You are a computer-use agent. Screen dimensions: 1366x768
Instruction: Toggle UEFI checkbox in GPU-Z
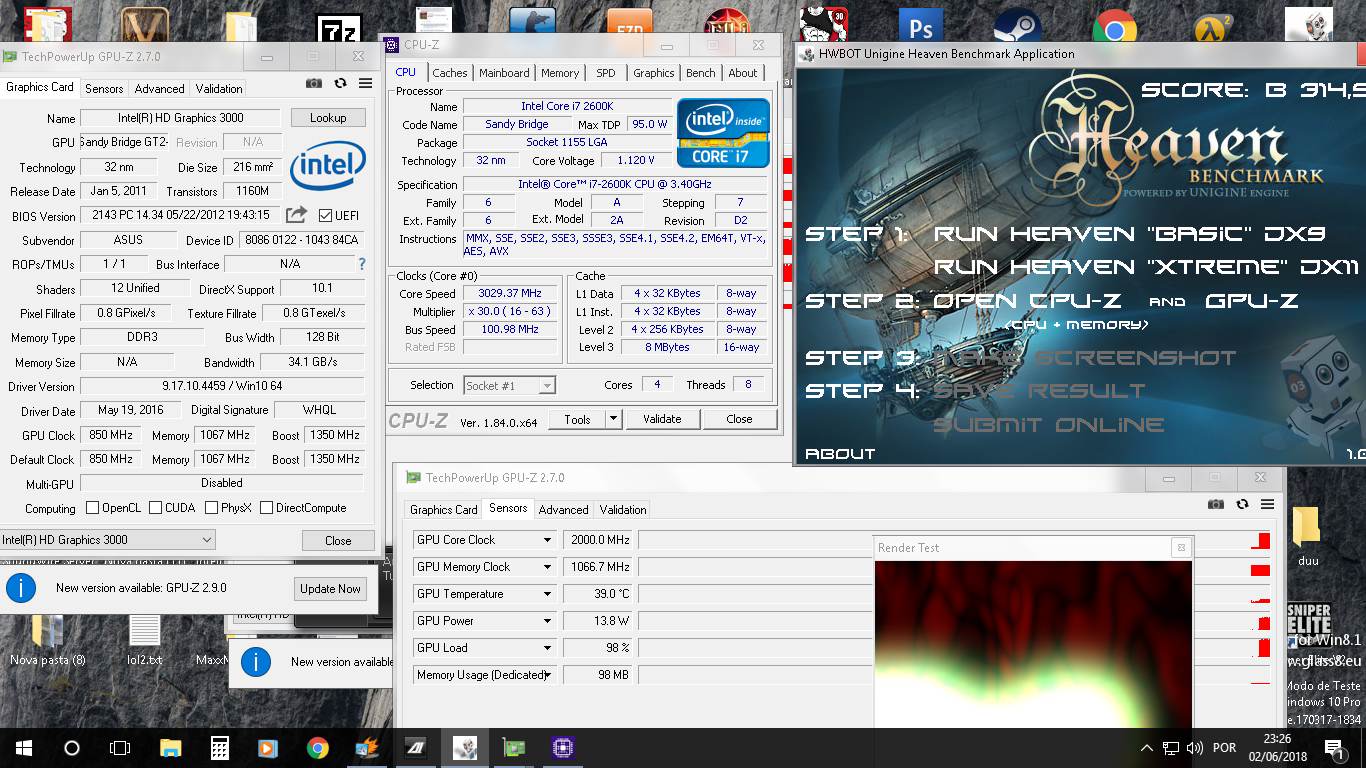(325, 215)
